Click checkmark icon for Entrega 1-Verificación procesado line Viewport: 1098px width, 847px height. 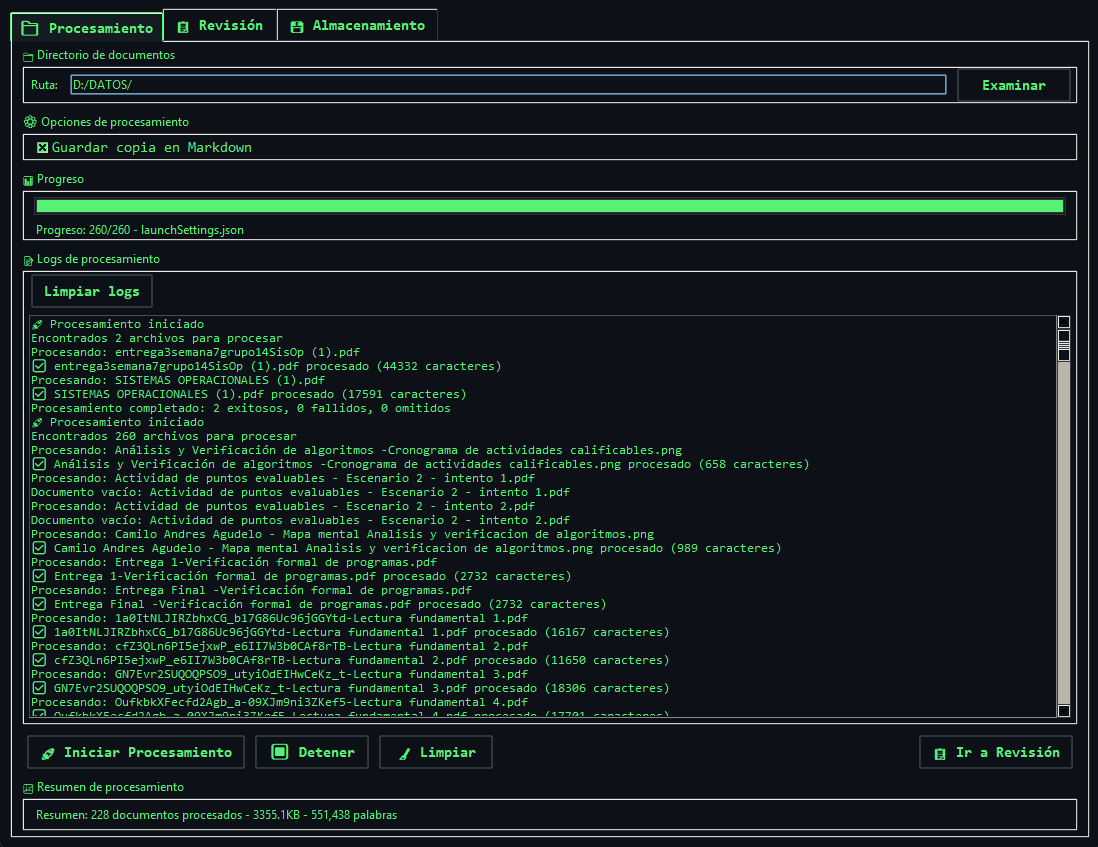39,576
